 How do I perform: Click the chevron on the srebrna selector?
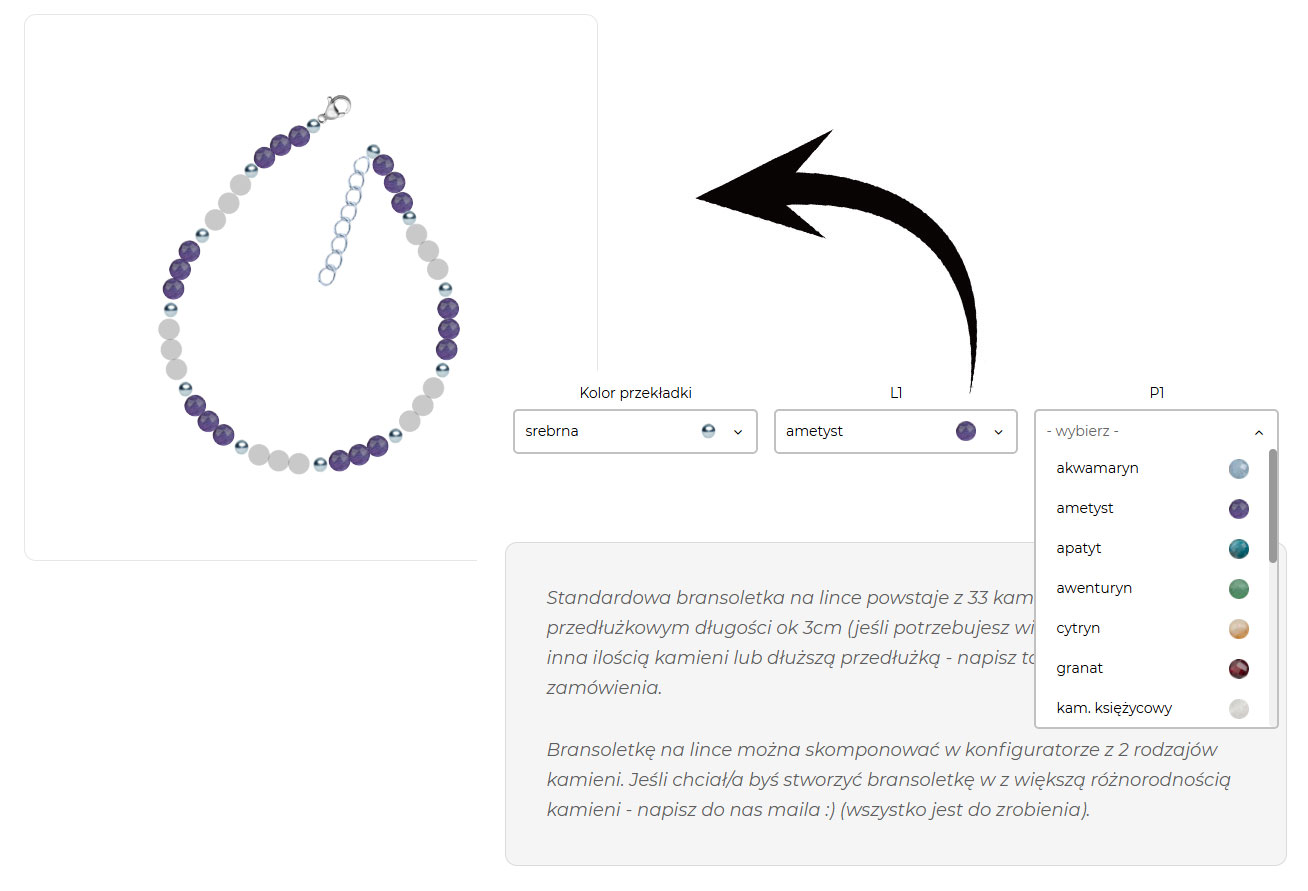[738, 432]
